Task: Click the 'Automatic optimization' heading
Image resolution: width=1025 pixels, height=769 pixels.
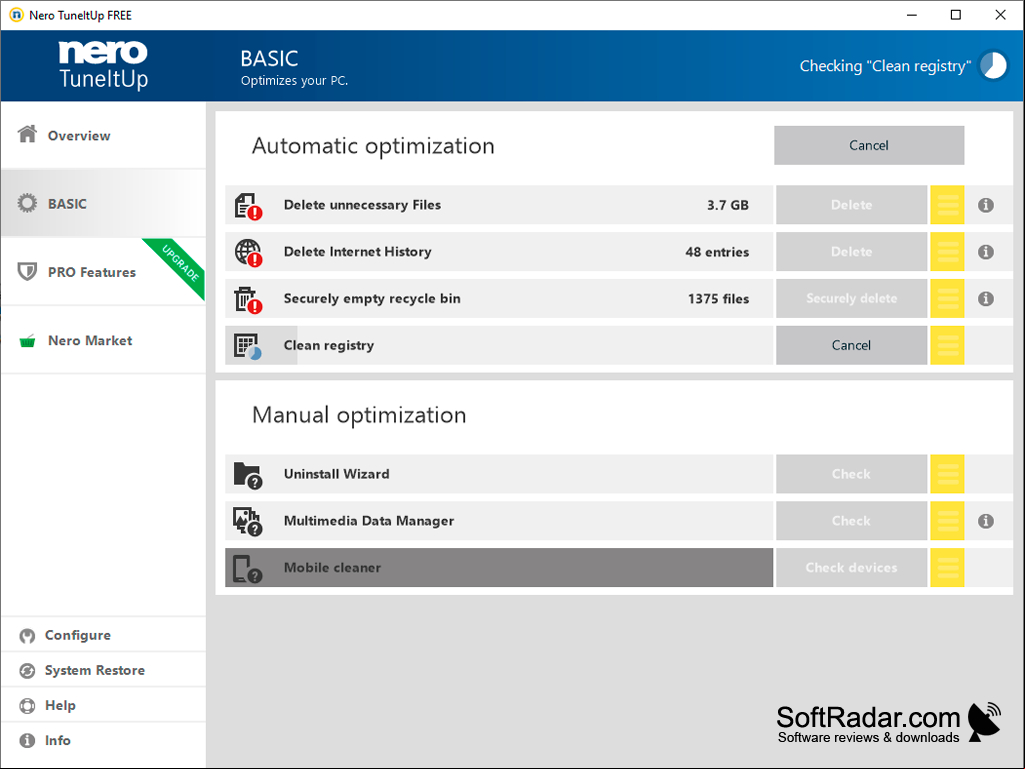Action: (373, 146)
